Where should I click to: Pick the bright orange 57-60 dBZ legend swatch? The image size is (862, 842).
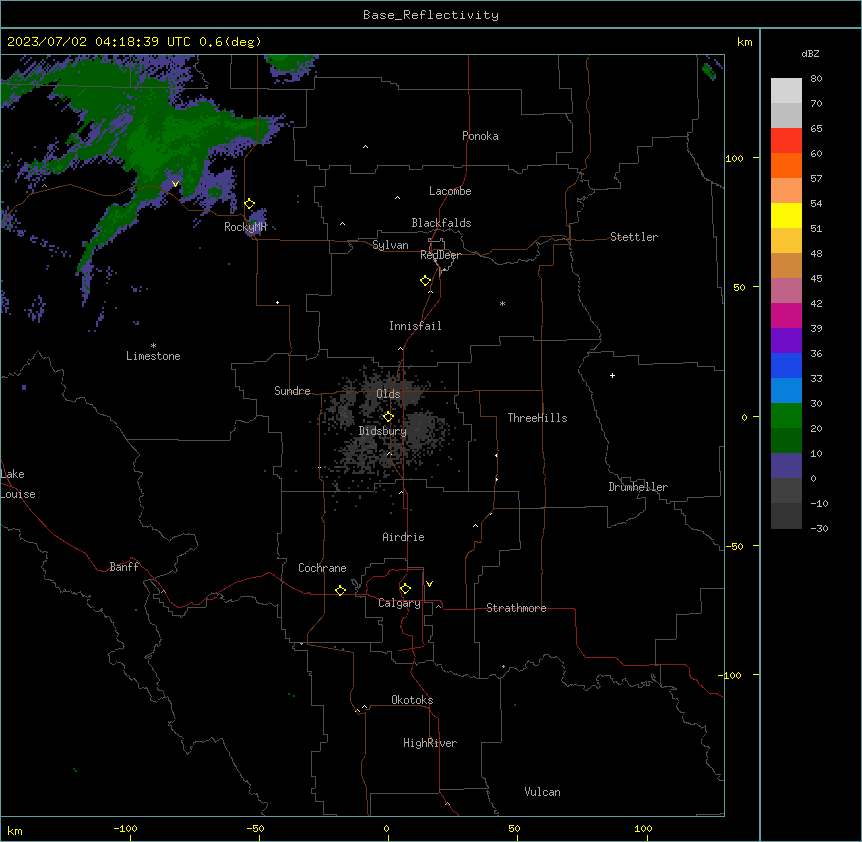coord(786,165)
